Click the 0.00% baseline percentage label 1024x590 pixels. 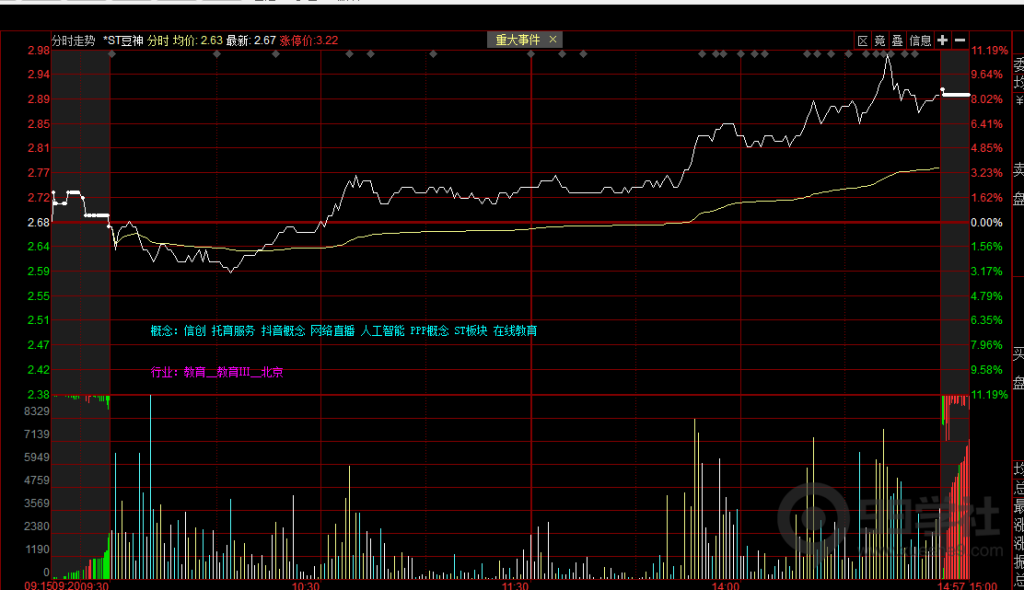pyautogui.click(x=986, y=222)
